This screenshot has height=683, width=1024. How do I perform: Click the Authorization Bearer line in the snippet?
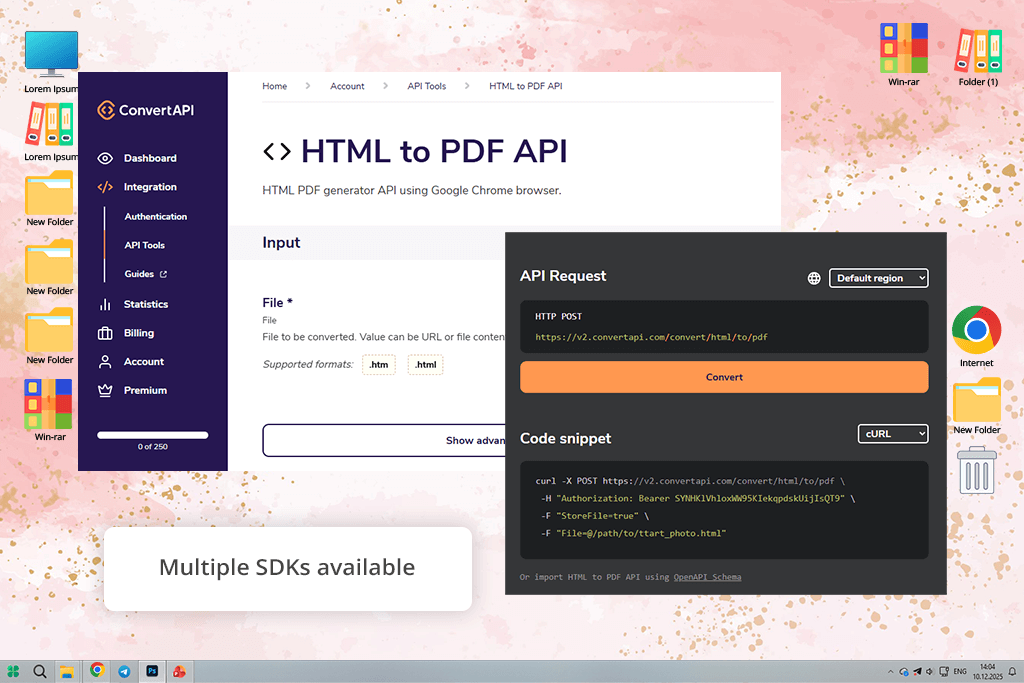(698, 499)
